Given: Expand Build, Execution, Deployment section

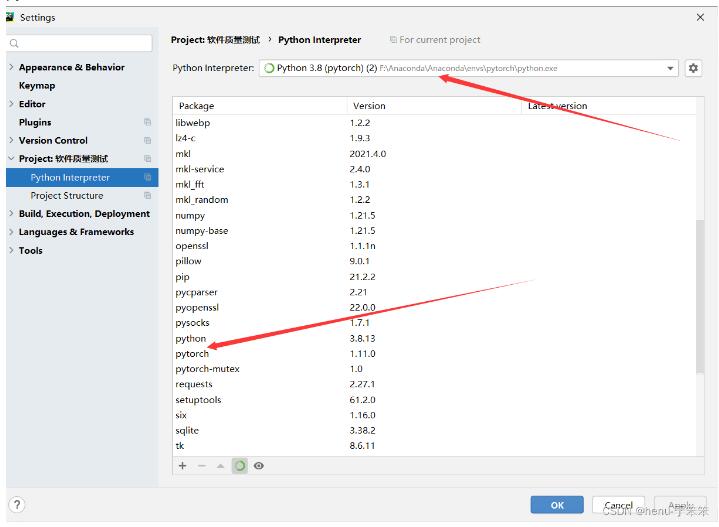Looking at the screenshot, I should click(11, 214).
